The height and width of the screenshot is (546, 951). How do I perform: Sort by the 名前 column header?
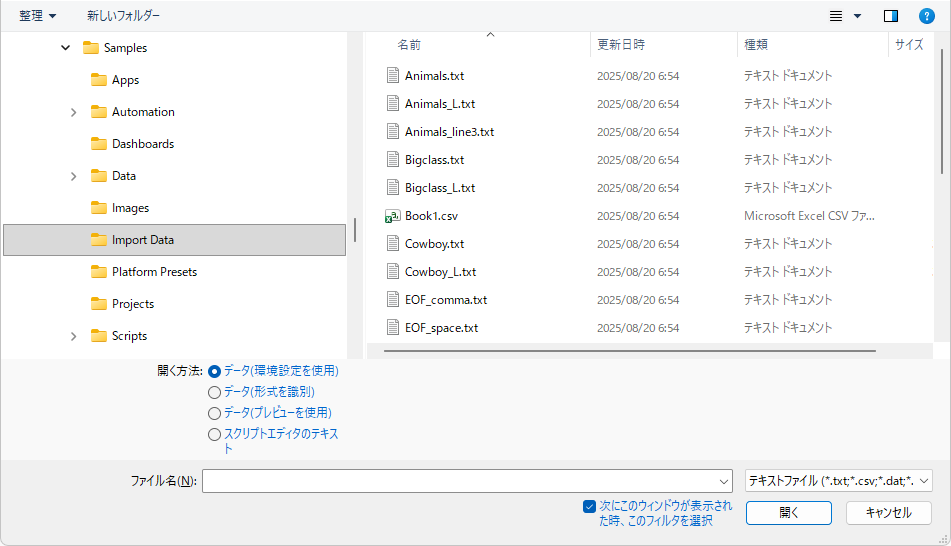(409, 45)
